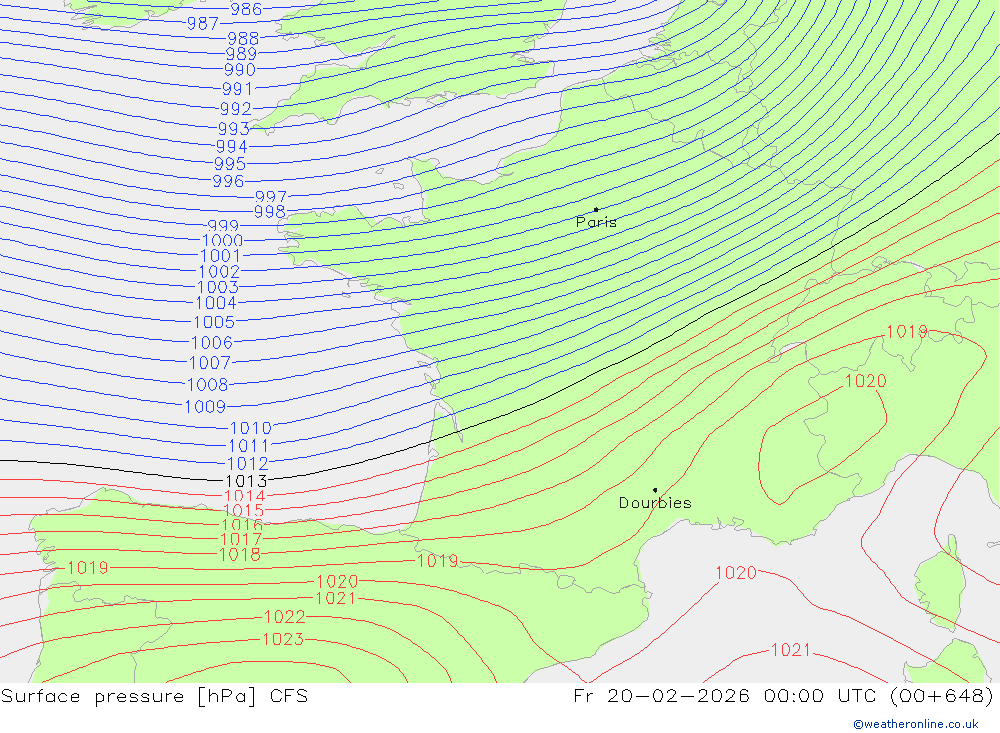Click the 1012 pressure label
This screenshot has width=1000, height=733.
click(248, 464)
